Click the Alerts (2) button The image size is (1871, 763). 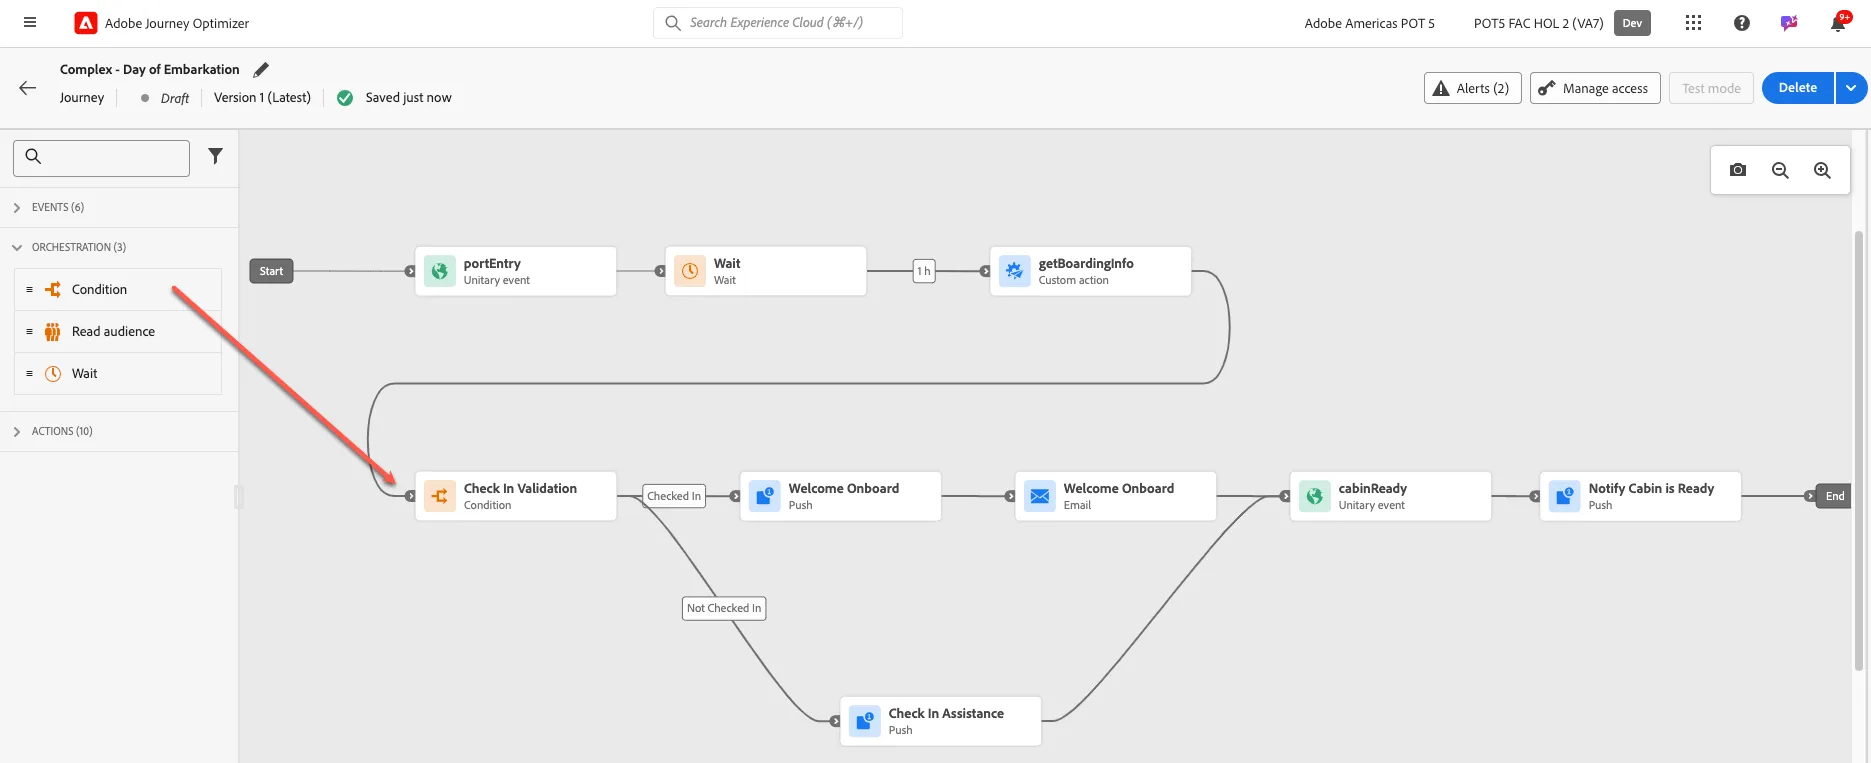point(1472,88)
